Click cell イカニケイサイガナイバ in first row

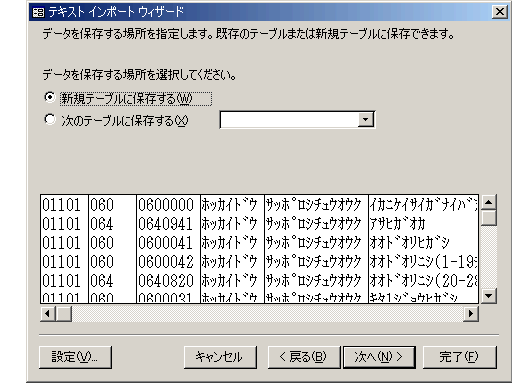coord(423,205)
